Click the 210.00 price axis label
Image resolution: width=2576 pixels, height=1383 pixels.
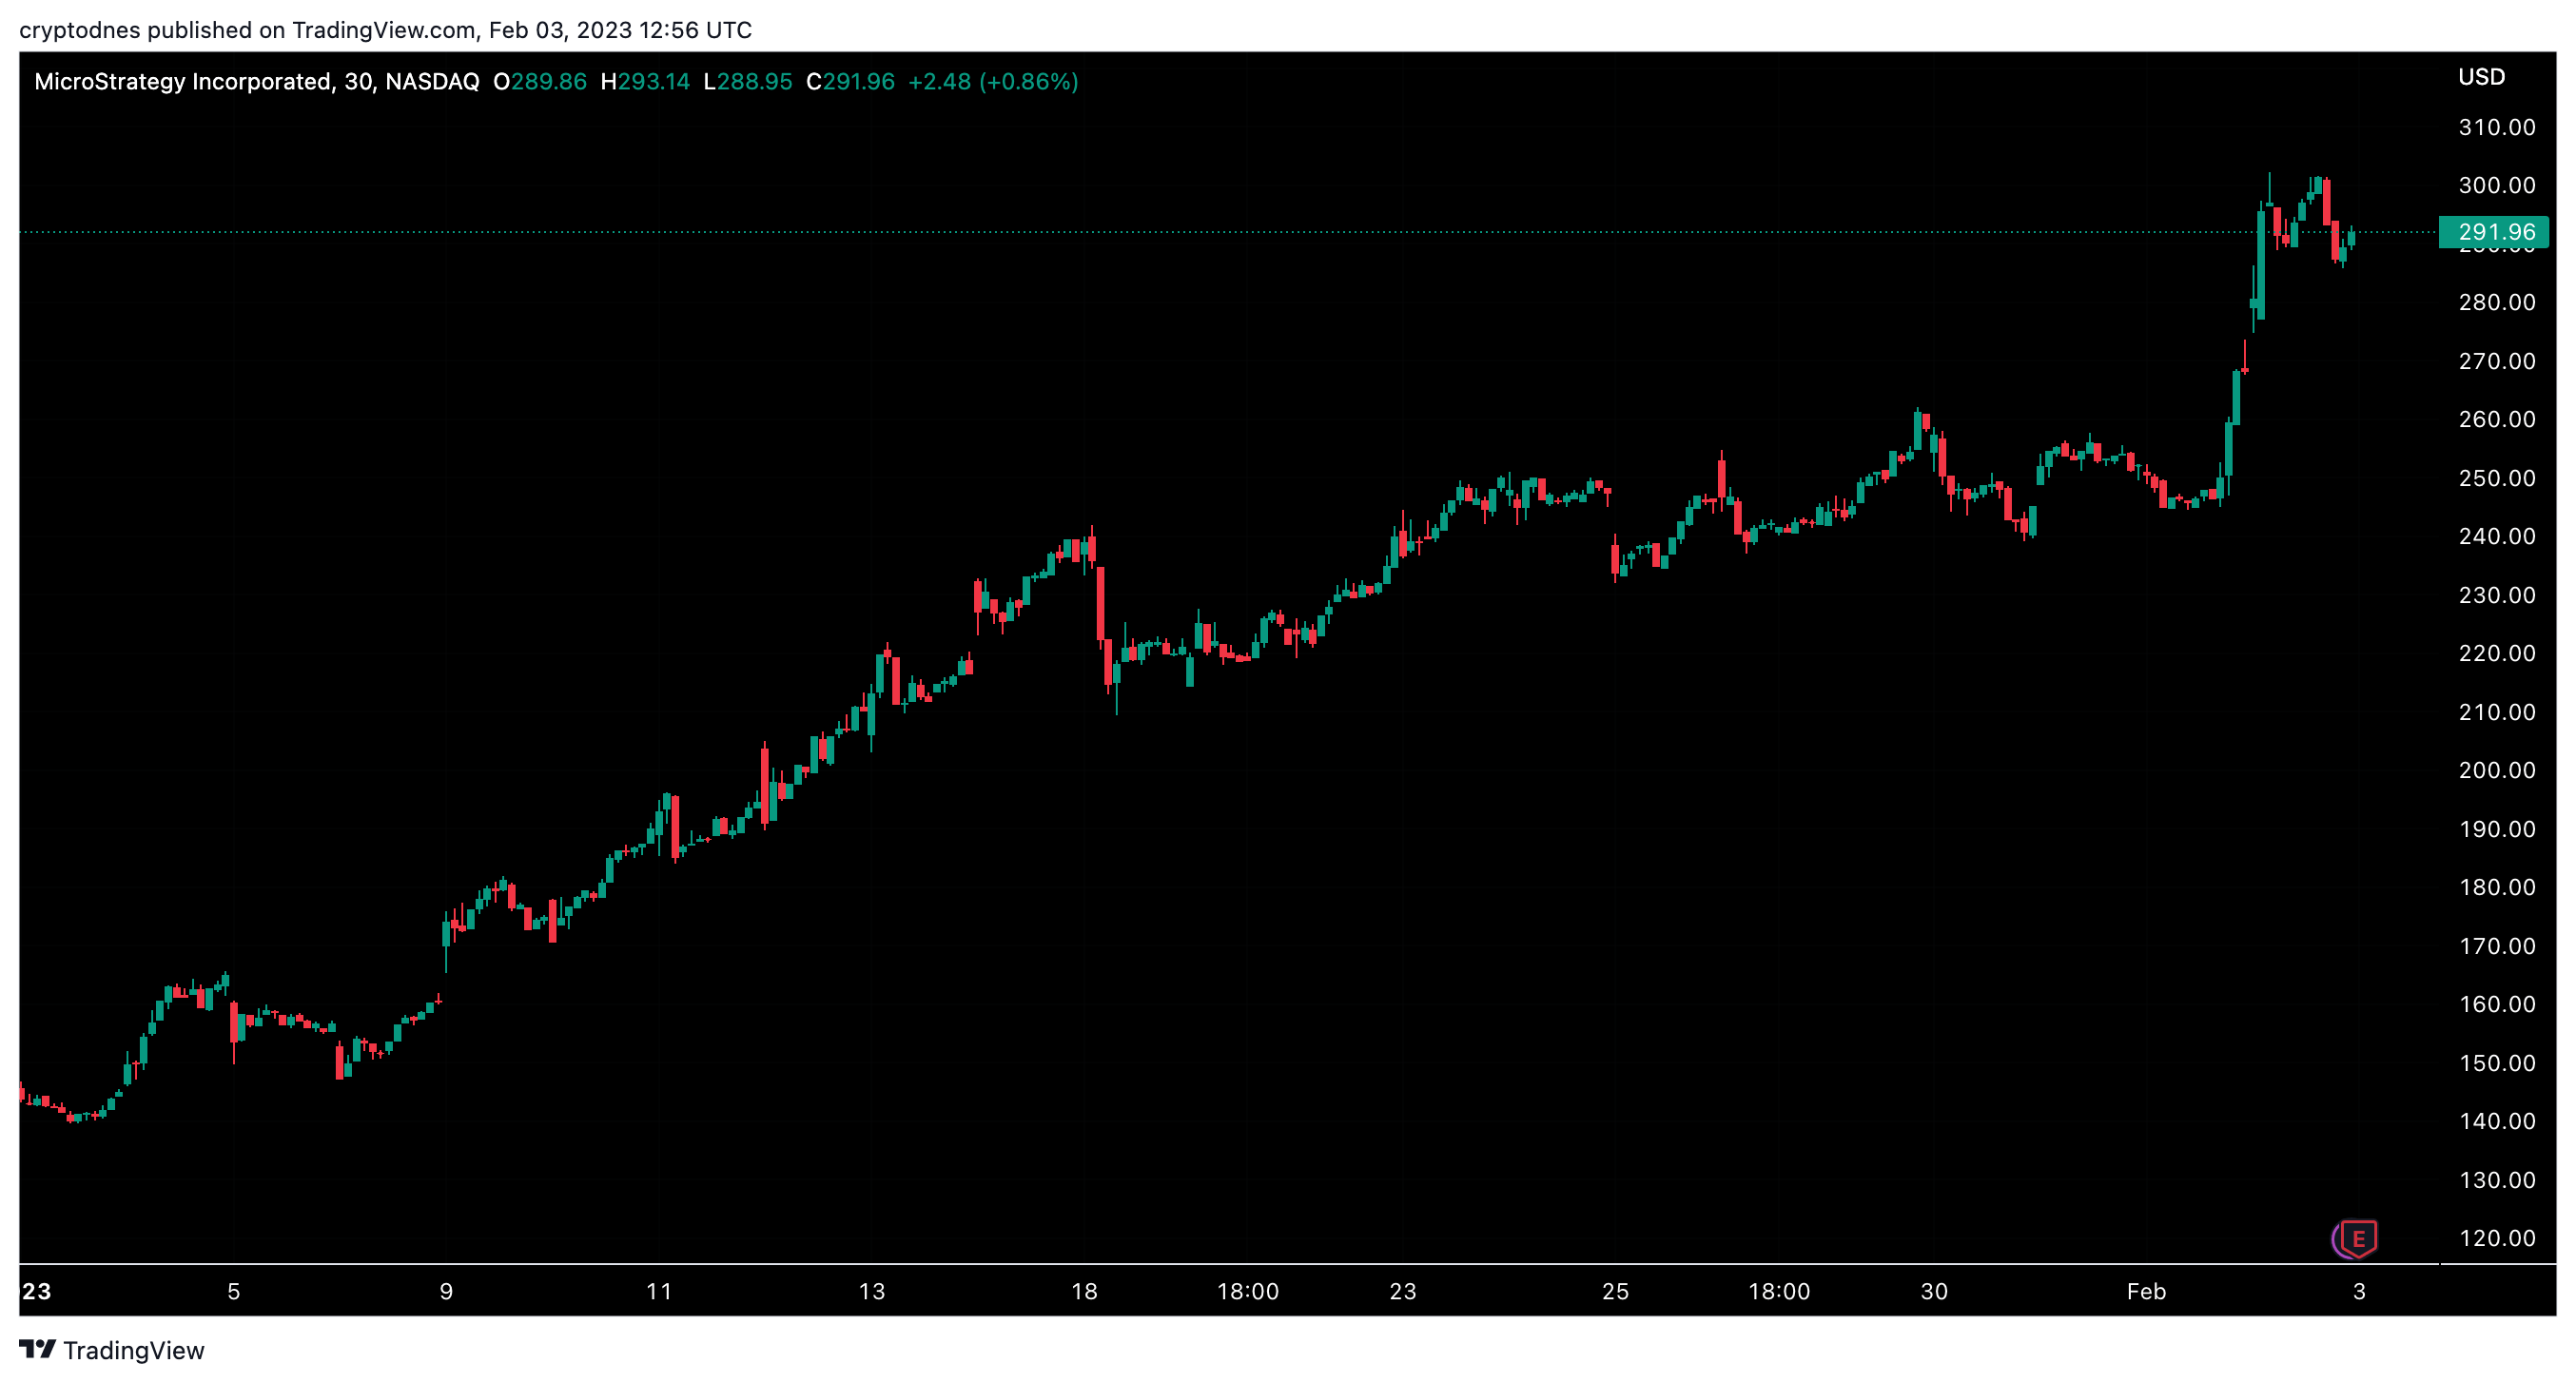point(2497,712)
